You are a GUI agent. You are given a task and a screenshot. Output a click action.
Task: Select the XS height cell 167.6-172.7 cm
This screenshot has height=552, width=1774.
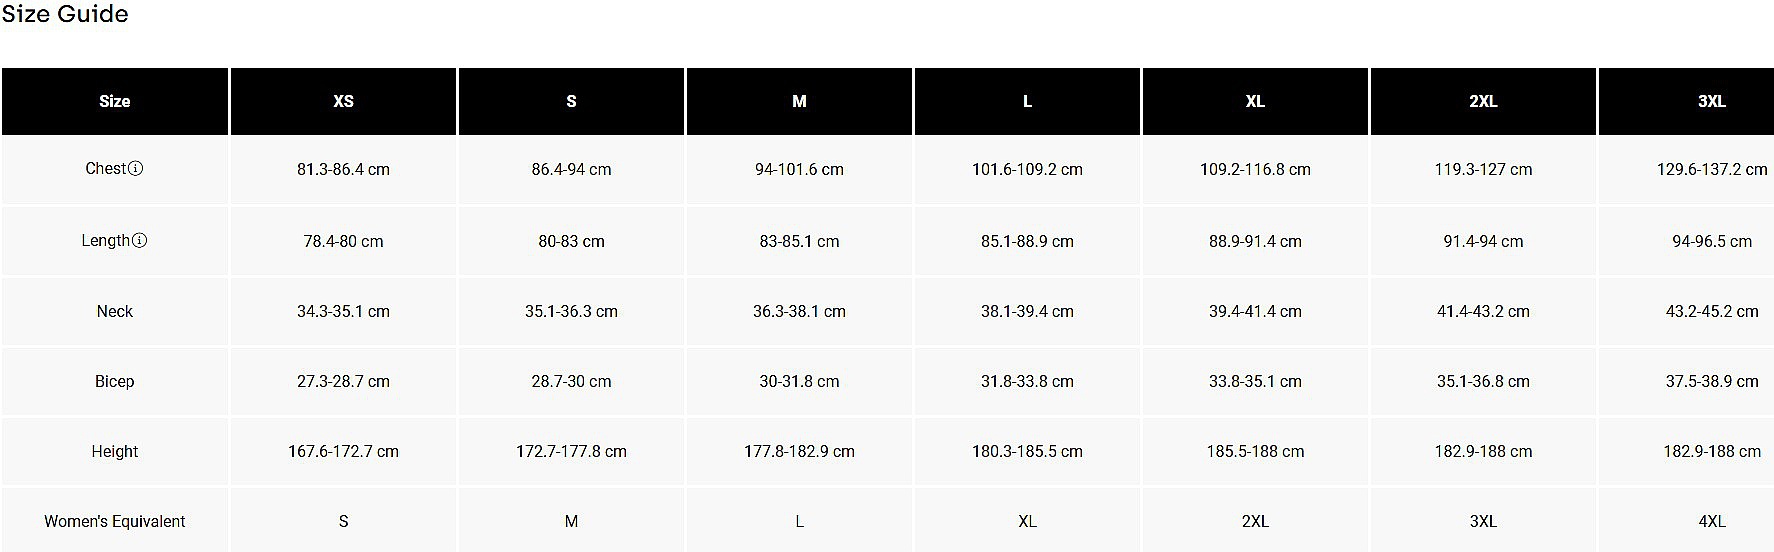click(x=343, y=451)
